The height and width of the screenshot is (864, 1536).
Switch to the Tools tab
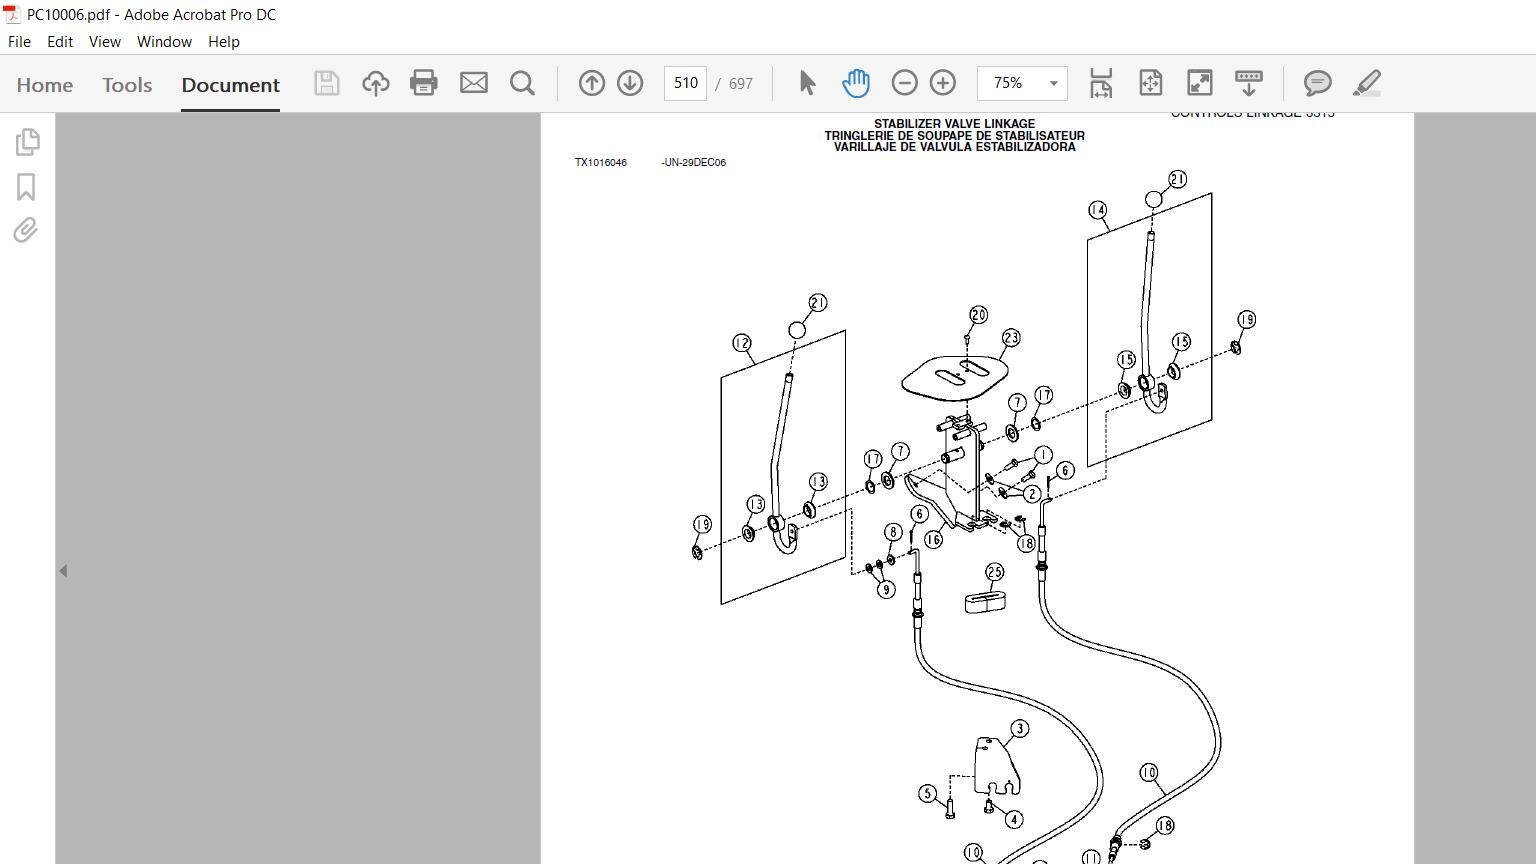[127, 85]
